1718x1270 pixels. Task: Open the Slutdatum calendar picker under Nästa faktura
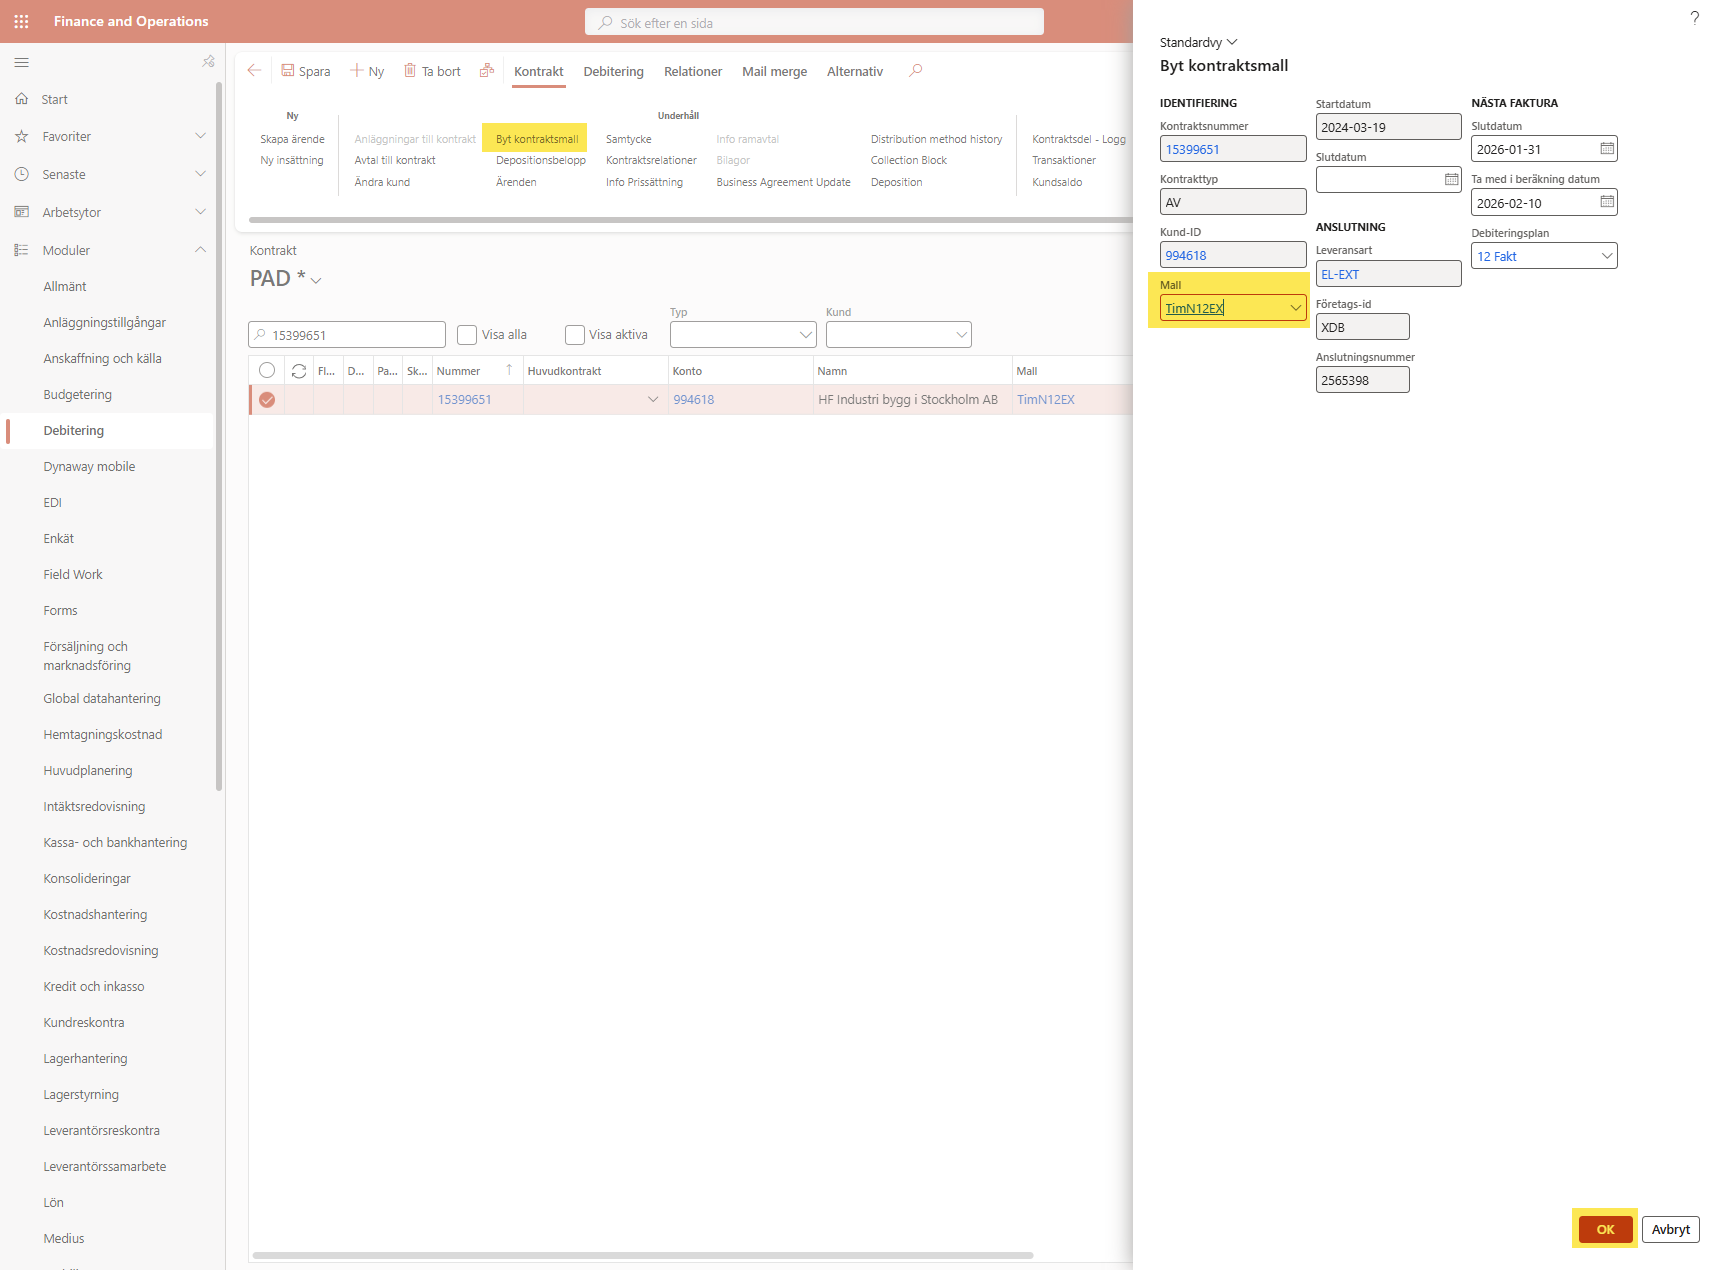coord(1606,149)
